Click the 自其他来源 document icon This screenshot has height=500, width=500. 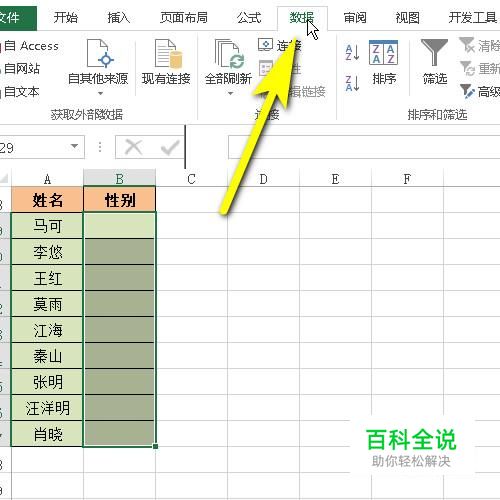(x=100, y=53)
